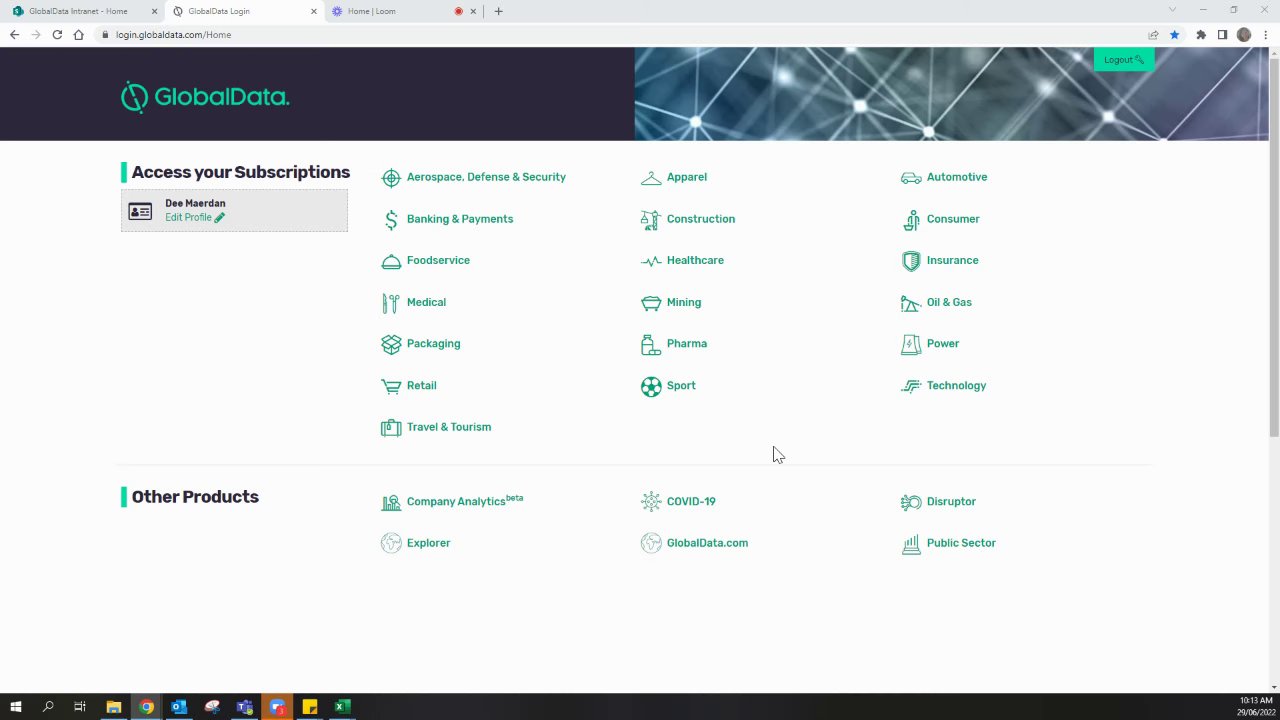Click the COVID-19 virus icon

(x=651, y=502)
